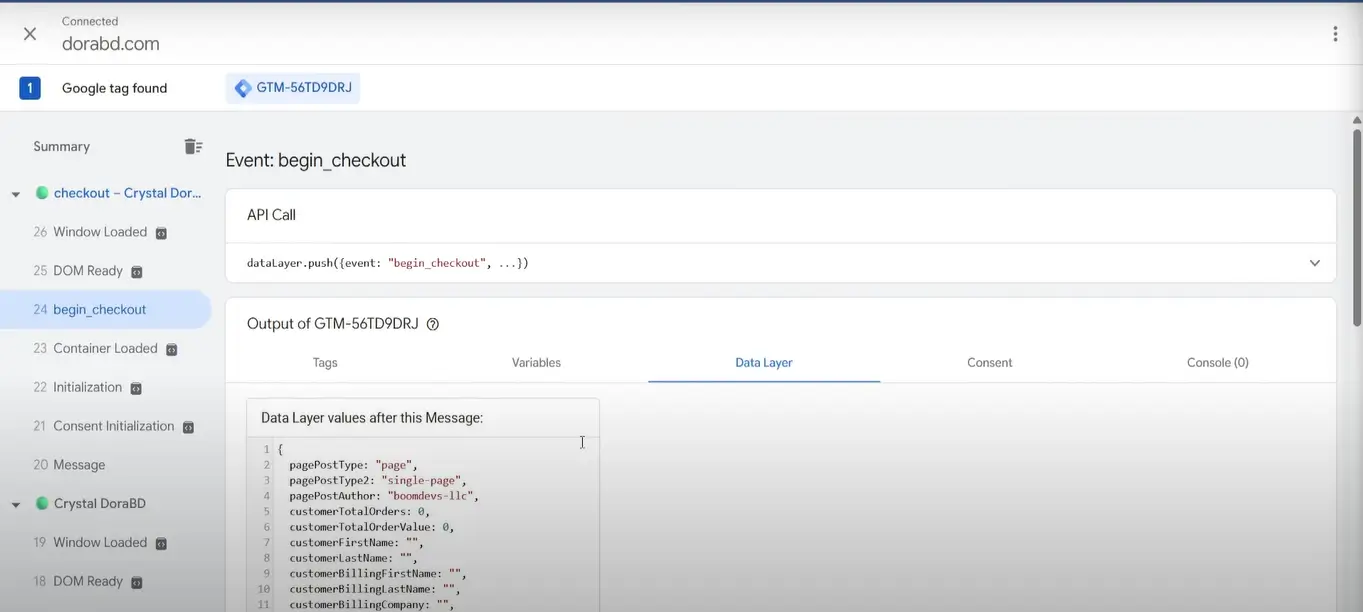Click the code icon next to Window Loaded 26
Image resolution: width=1363 pixels, height=612 pixels.
pos(161,233)
